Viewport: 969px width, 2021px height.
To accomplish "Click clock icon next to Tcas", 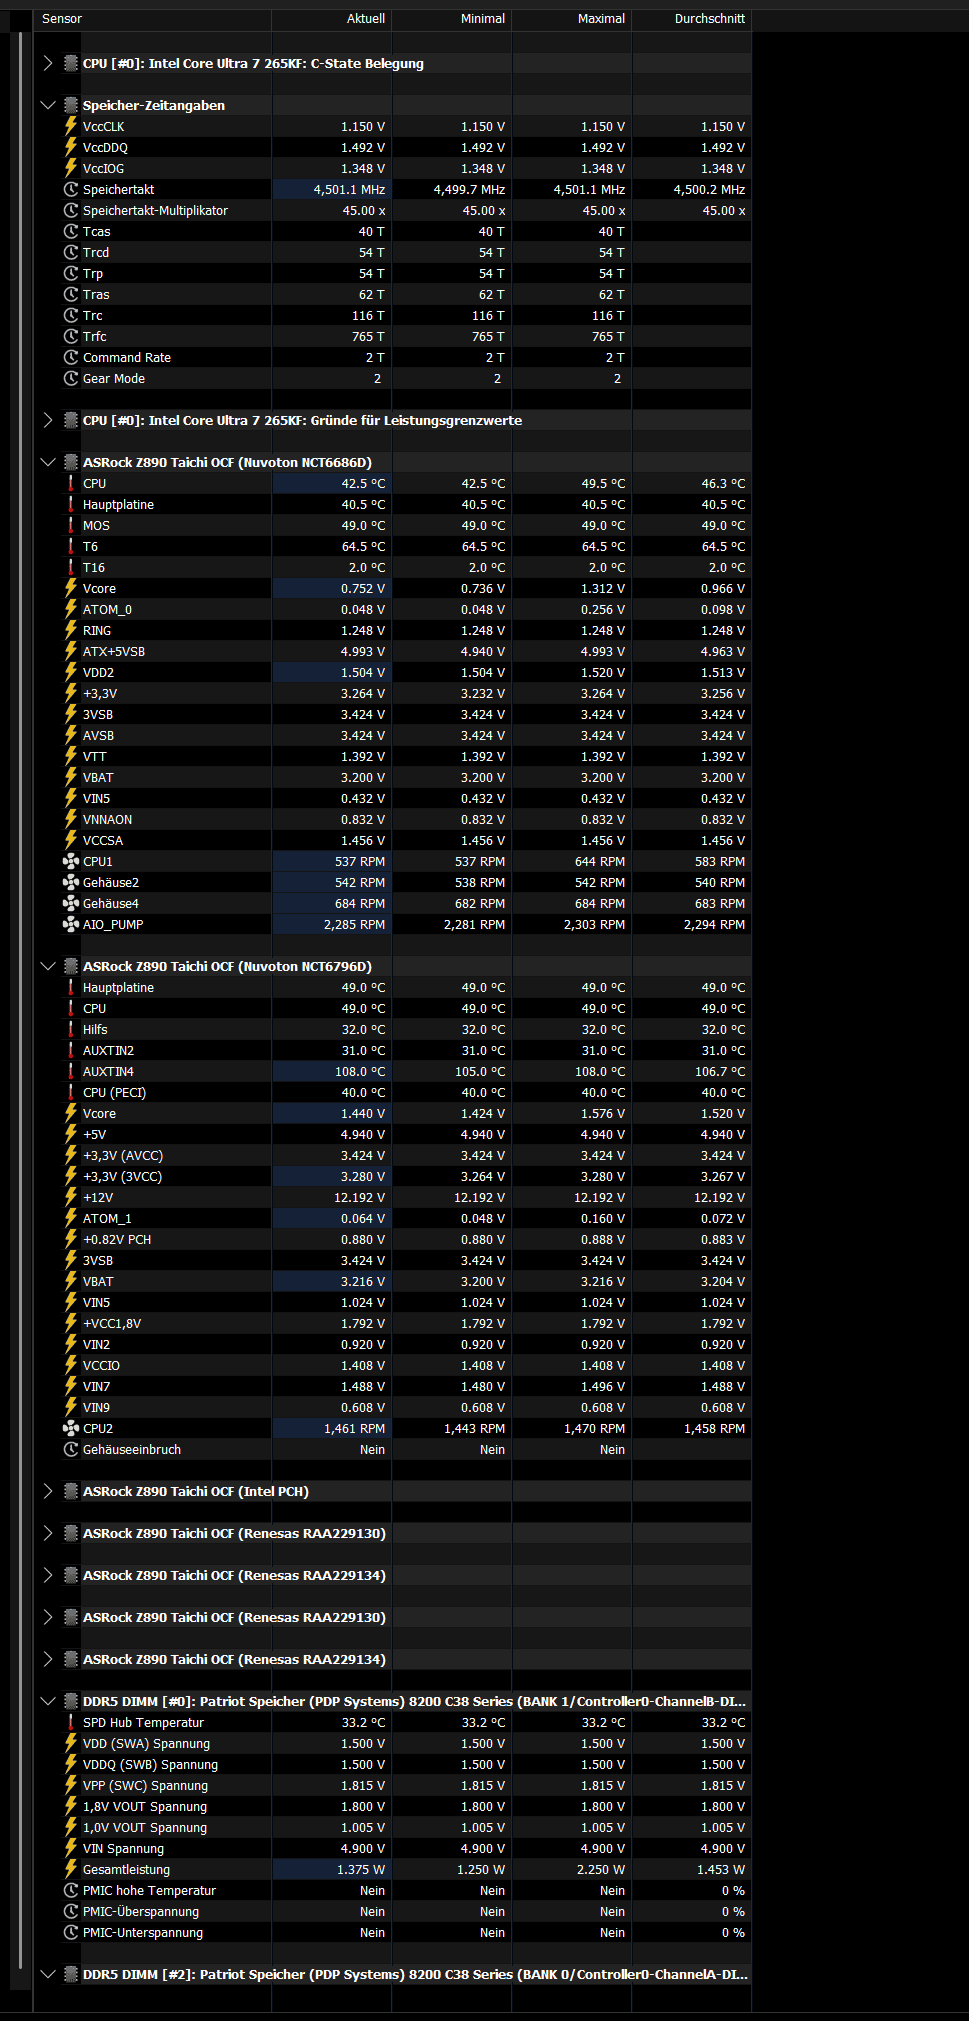I will (71, 231).
